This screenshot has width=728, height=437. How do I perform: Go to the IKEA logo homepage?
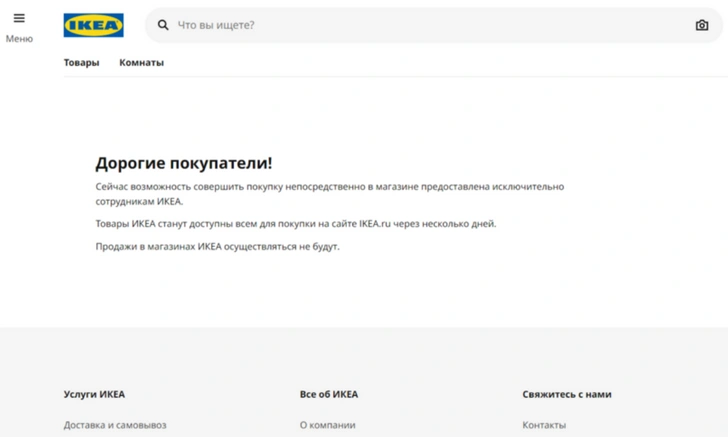tap(93, 25)
